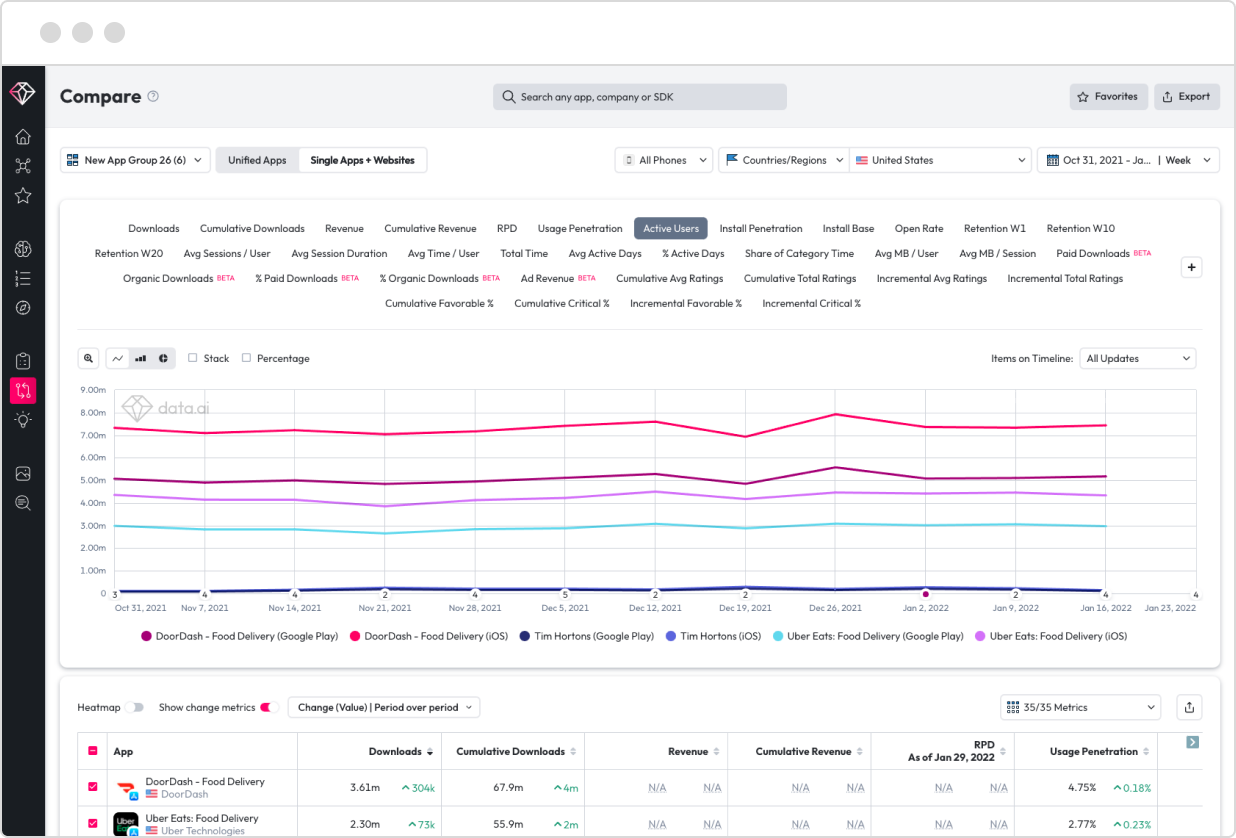This screenshot has width=1236, height=838.
Task: Click the data.ai diamond logo in sidebar
Action: (22, 93)
